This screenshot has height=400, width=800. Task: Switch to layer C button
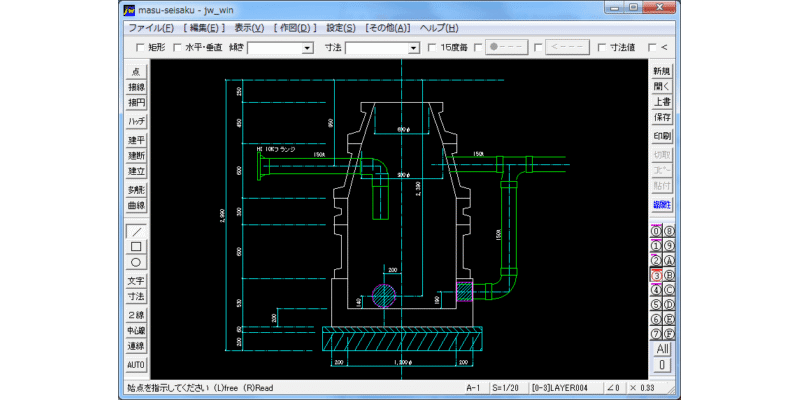(x=669, y=290)
